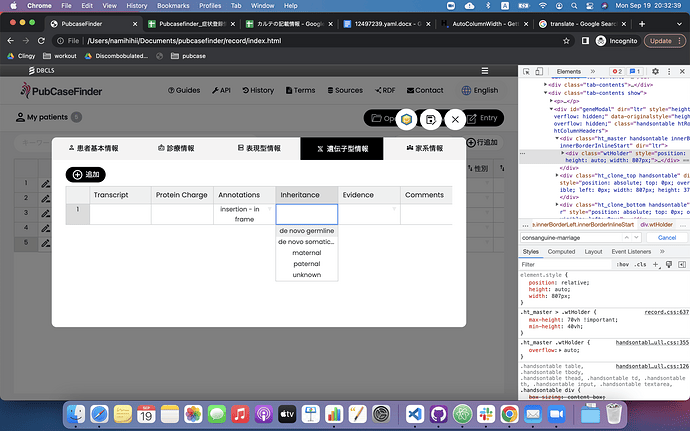
Task: Toggle DevTools device toolbar icon
Action: tap(539, 71)
